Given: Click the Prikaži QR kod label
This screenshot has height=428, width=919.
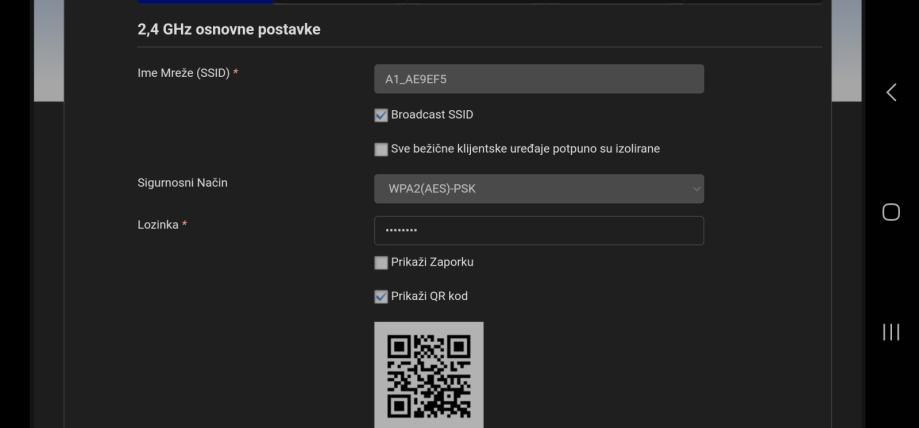Looking at the screenshot, I should tap(429, 296).
